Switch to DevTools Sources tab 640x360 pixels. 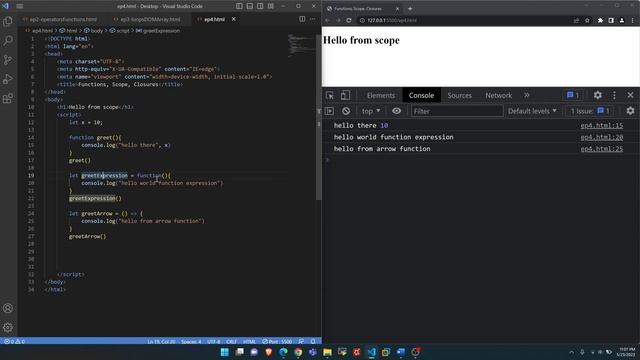(460, 95)
